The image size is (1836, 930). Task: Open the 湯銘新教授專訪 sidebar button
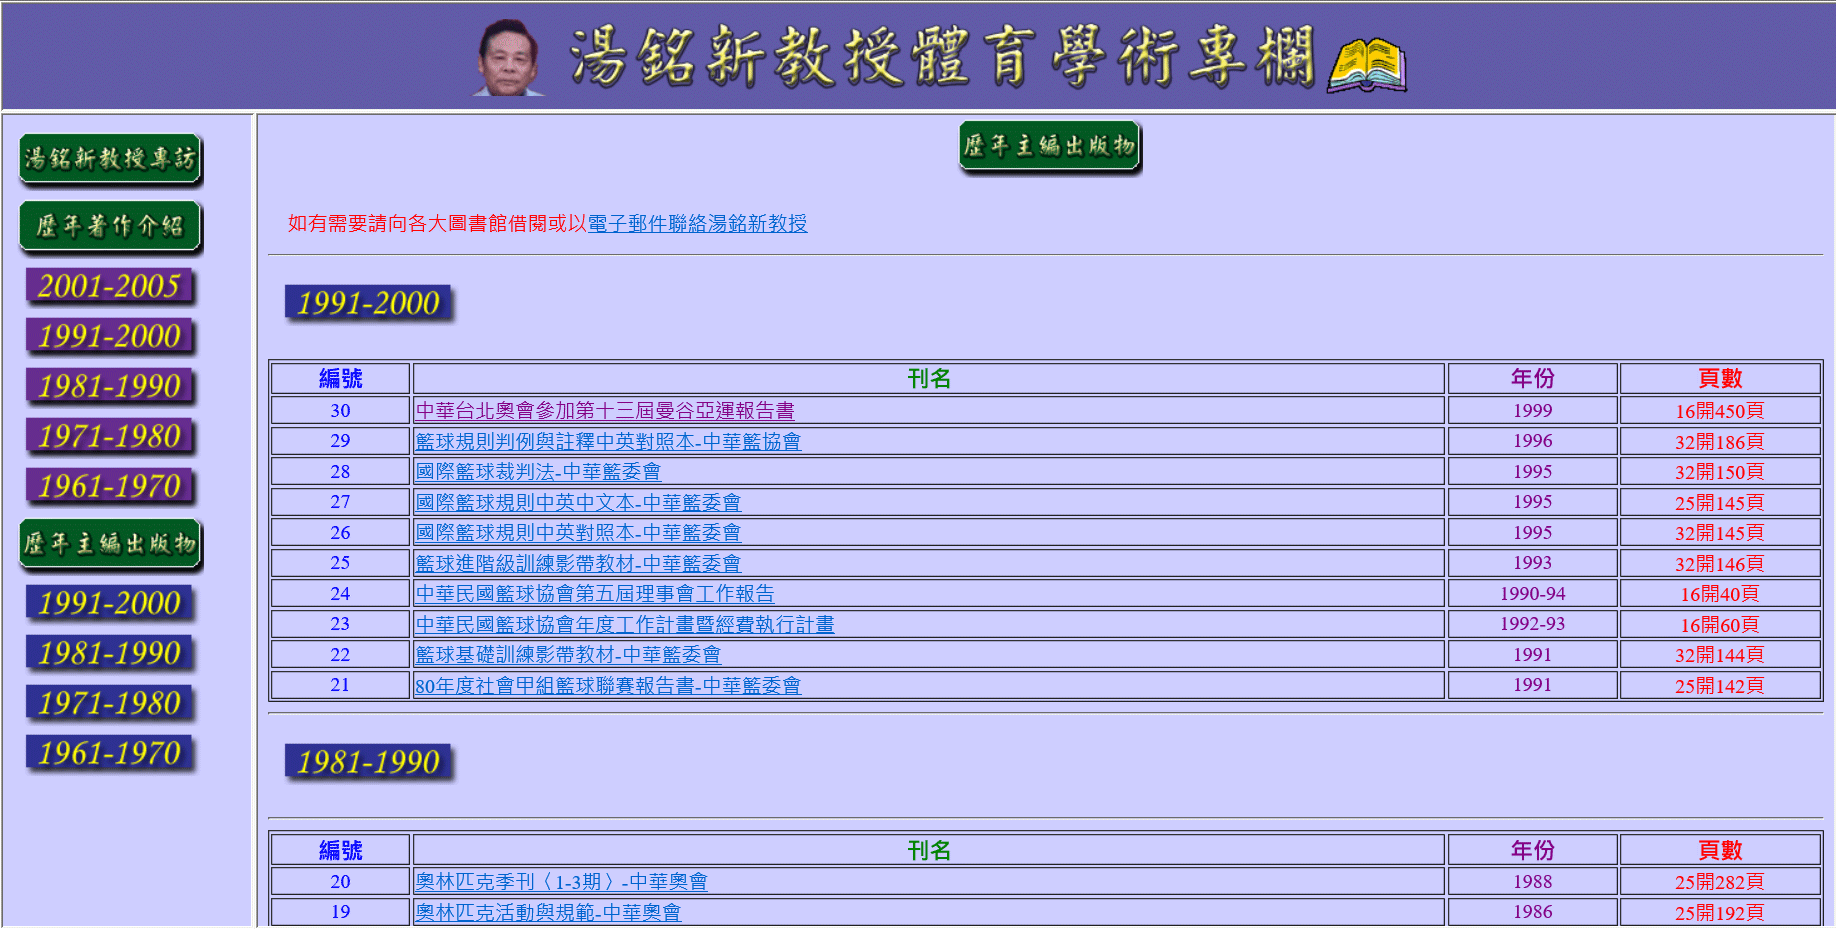point(110,159)
